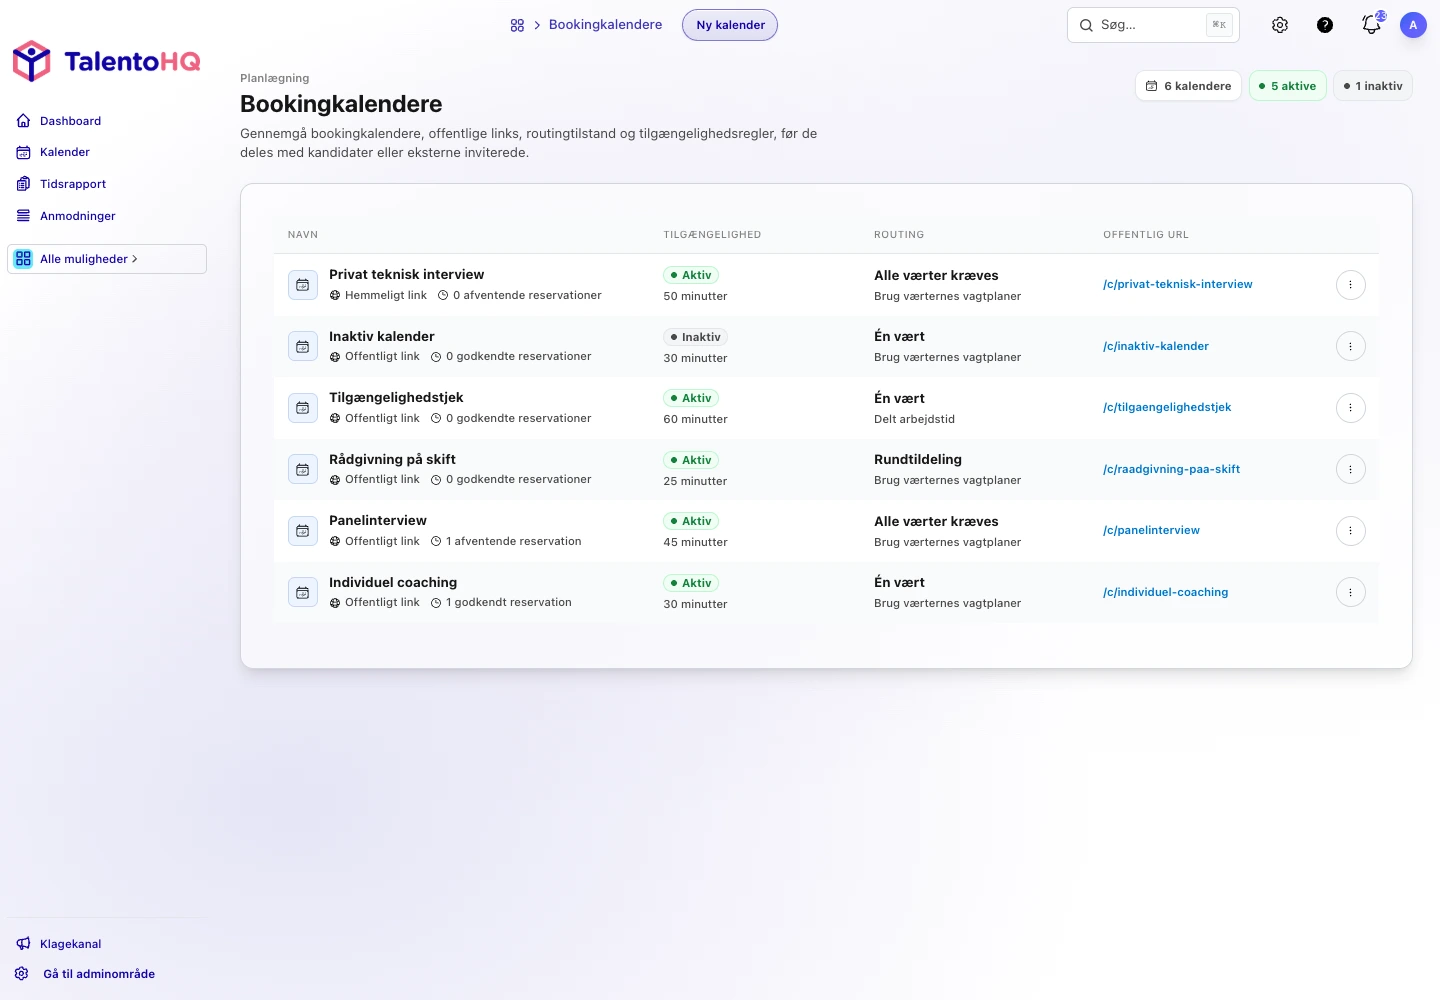Screen dimensions: 1440x1000
Task: Open actions menu for Inaktiv kalender
Action: [x=1350, y=346]
